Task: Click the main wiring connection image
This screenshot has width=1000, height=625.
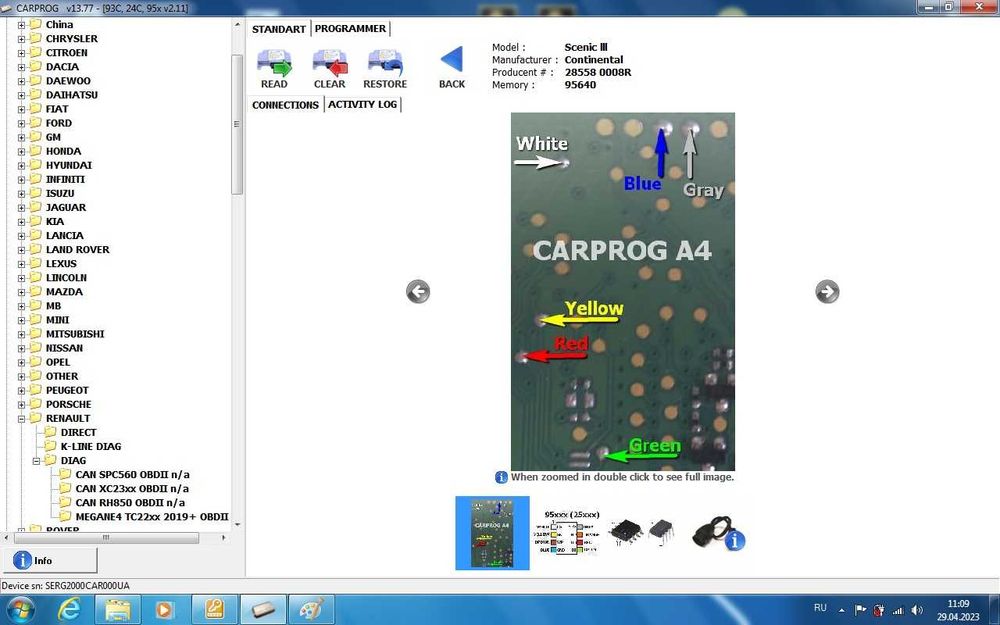Action: tap(622, 291)
